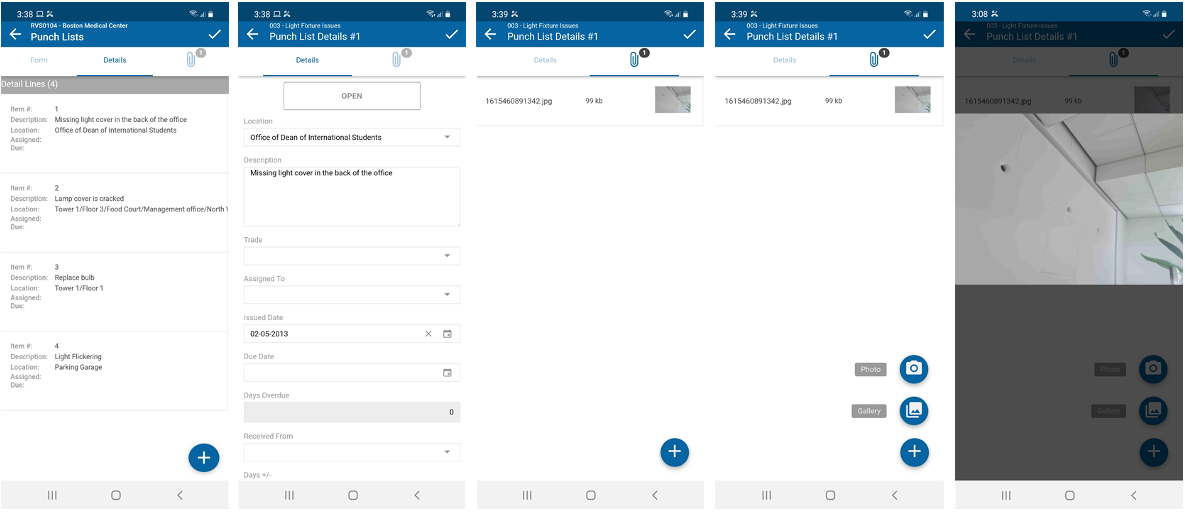Click the empty Due Date field
This screenshot has width=1185, height=520.
351,373
